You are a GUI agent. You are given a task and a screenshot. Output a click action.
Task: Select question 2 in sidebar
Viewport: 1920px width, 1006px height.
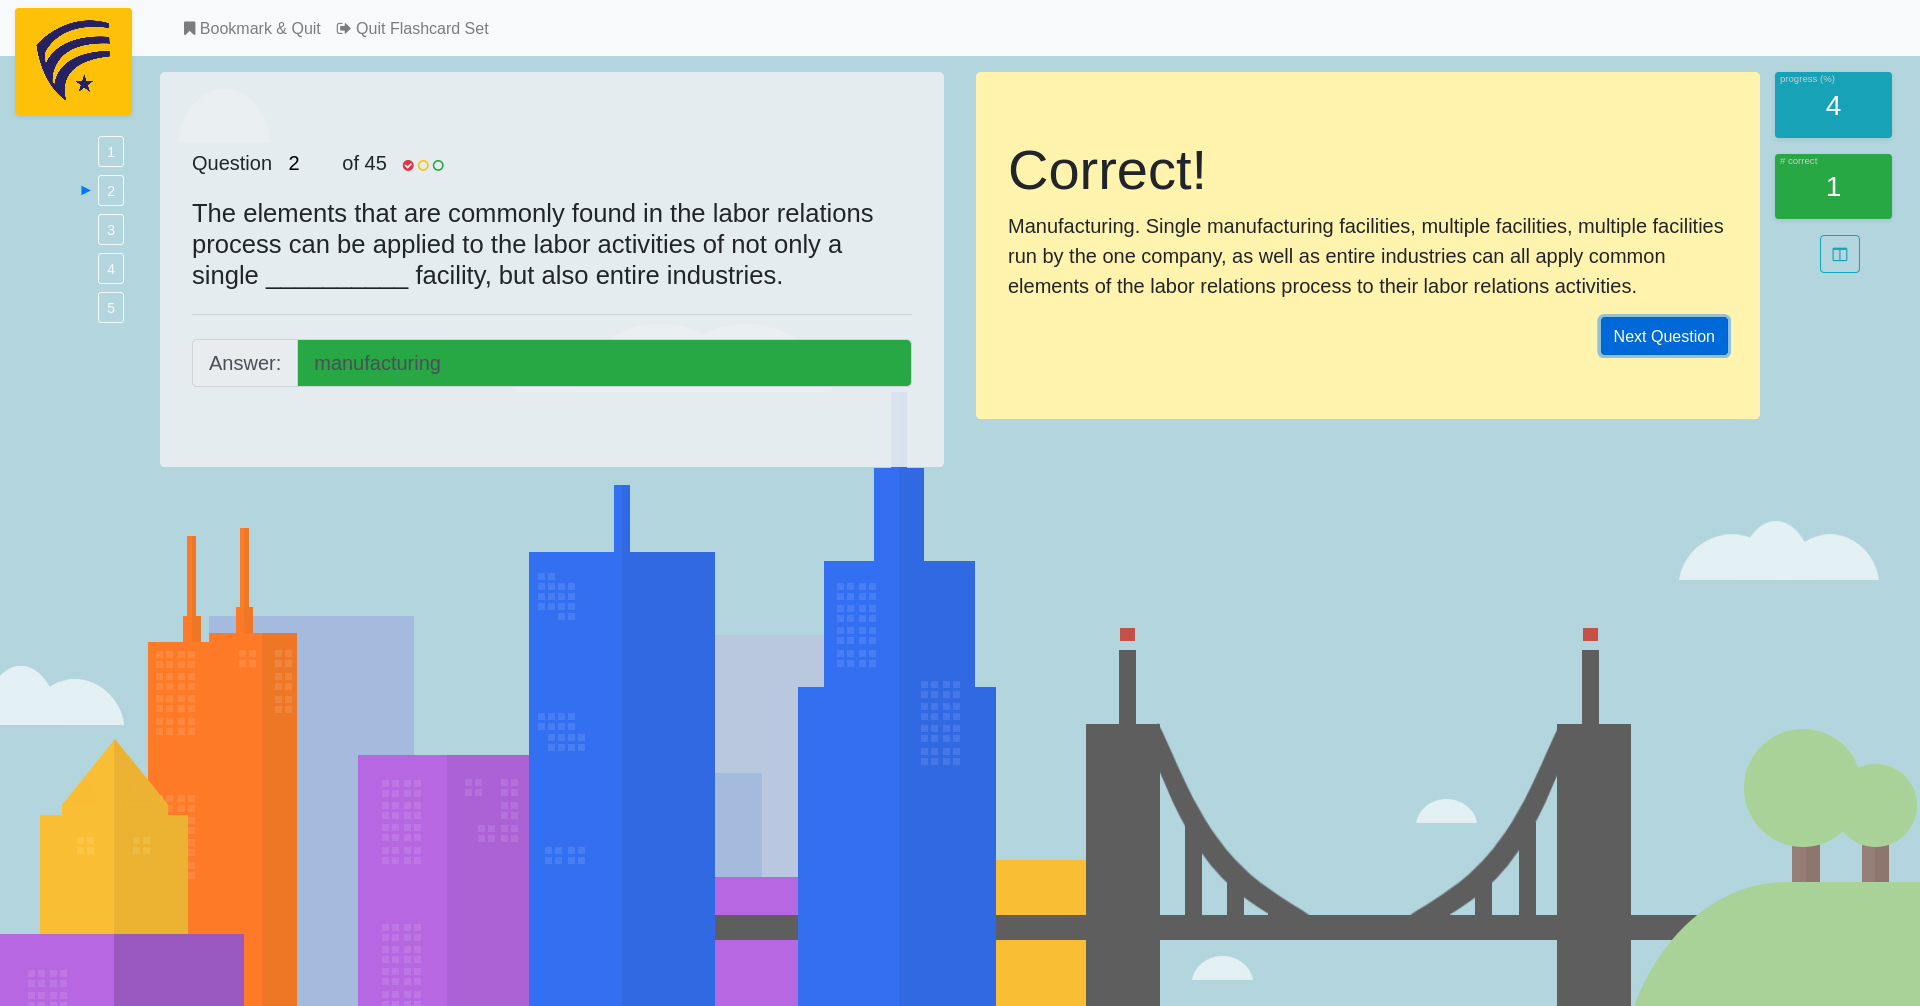pos(111,191)
